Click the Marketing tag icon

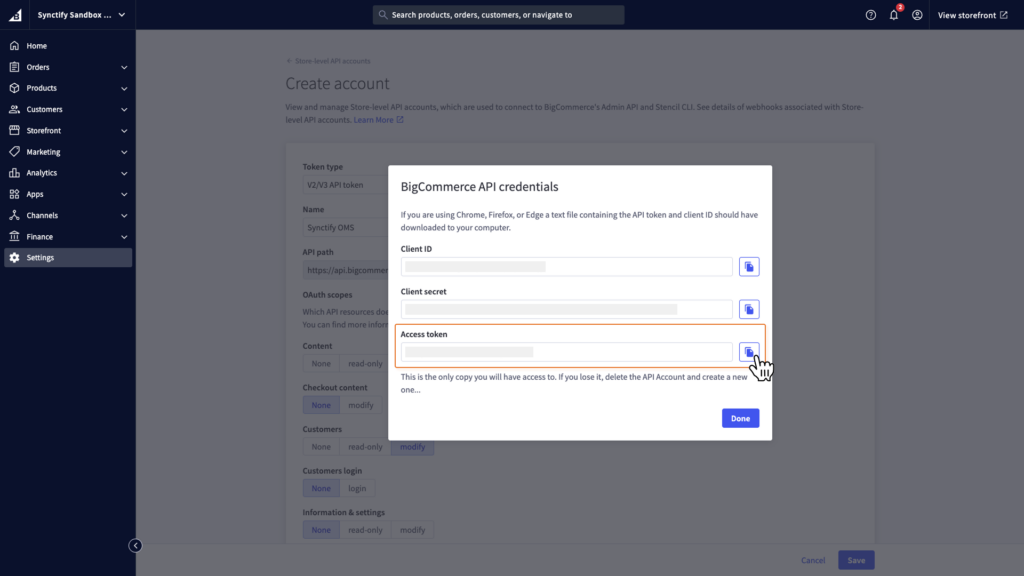pos(14,152)
